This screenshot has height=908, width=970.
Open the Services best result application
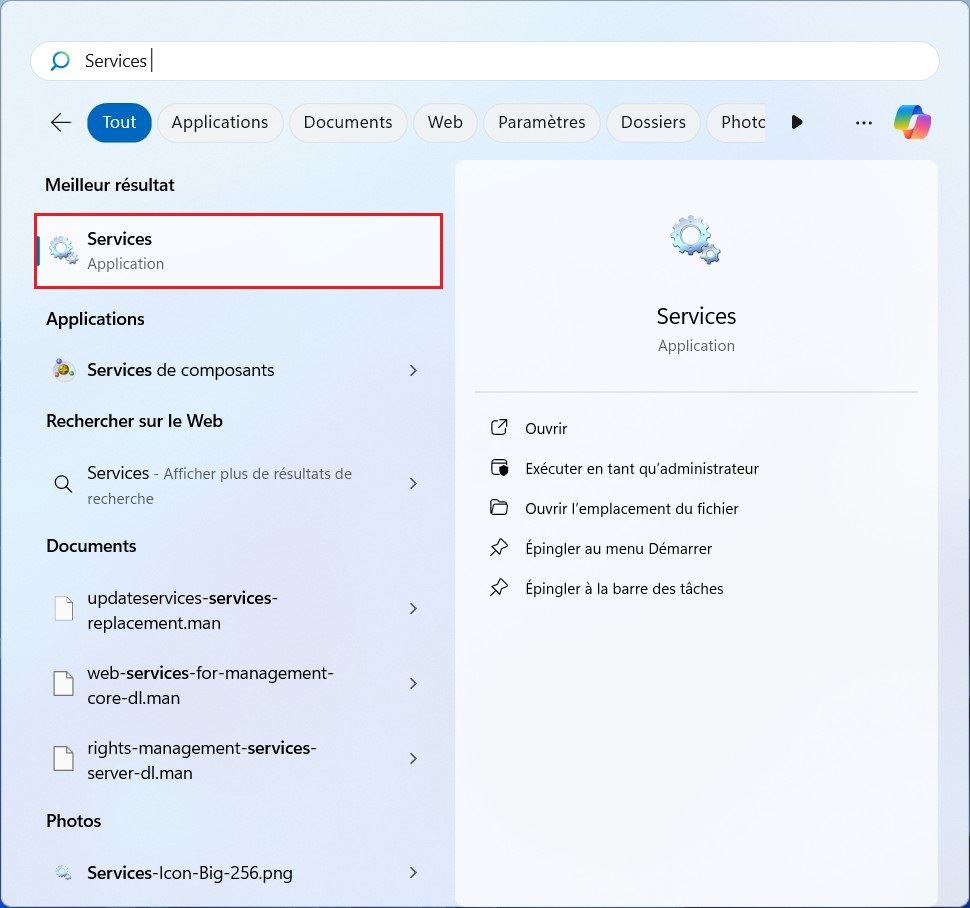coord(238,250)
